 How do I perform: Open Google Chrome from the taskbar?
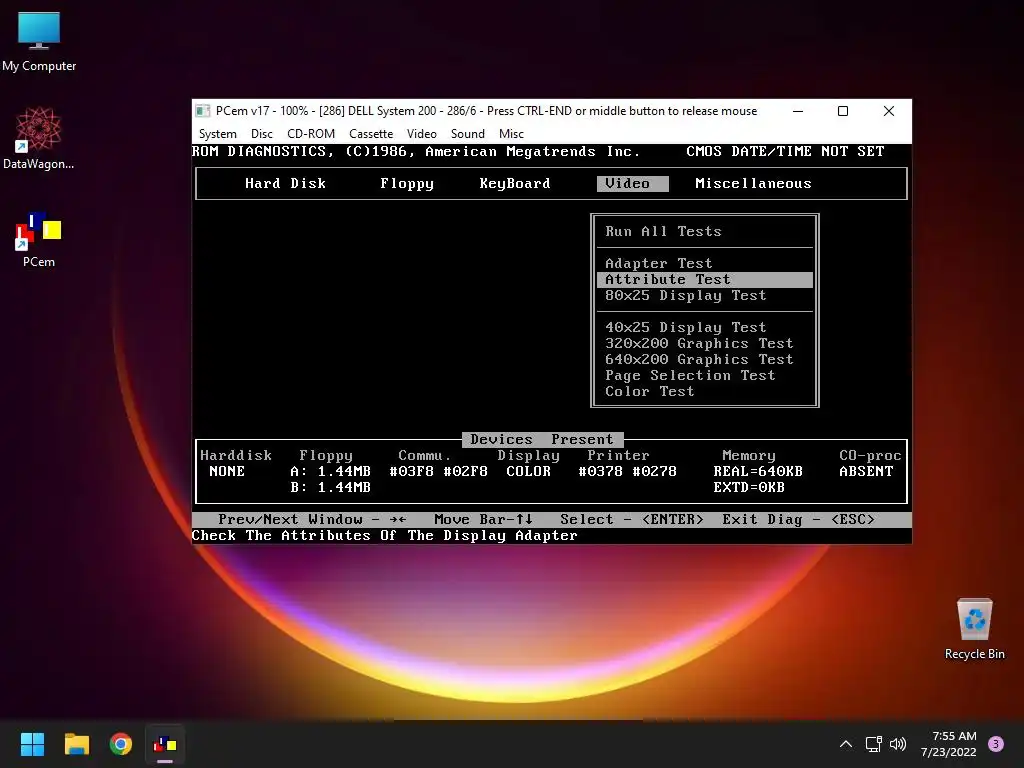[x=121, y=744]
